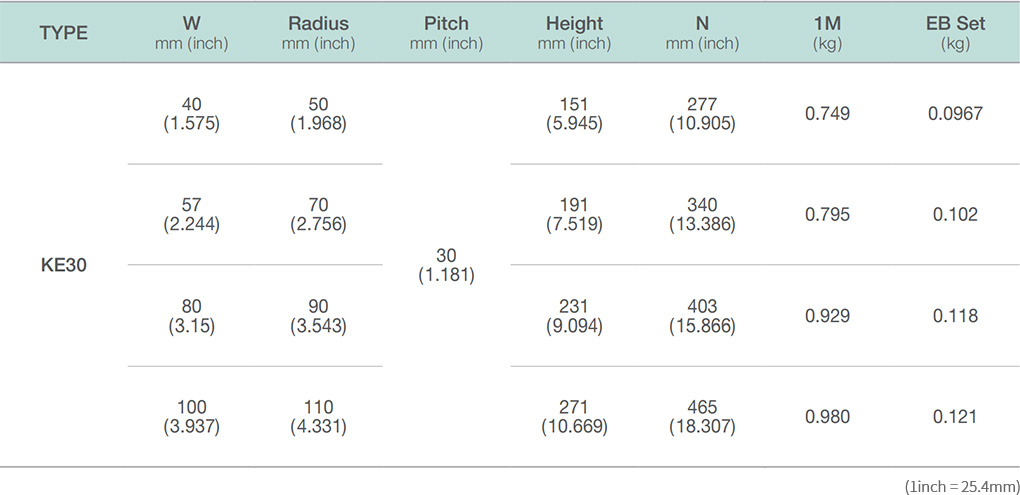
Task: Select the 465 (18.307) N value
Action: 702,417
